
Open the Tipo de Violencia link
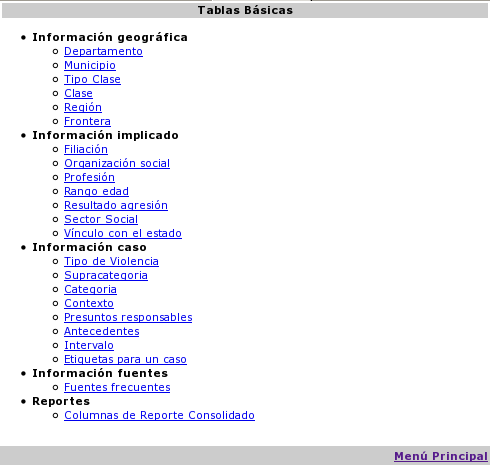click(111, 261)
